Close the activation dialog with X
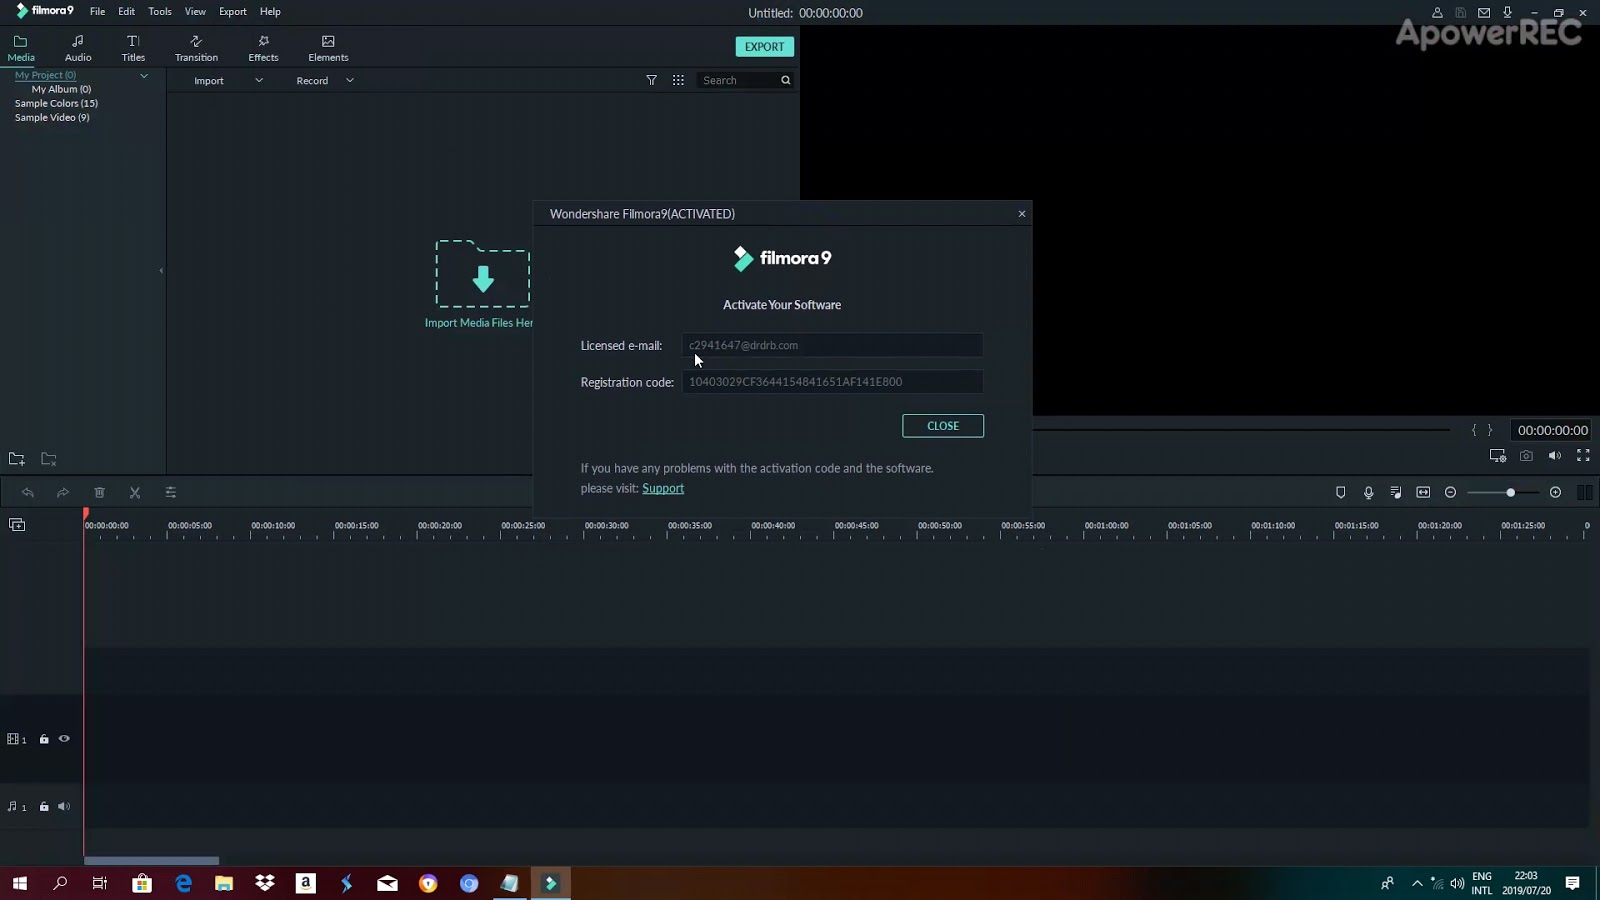The height and width of the screenshot is (900, 1600). 1022,214
